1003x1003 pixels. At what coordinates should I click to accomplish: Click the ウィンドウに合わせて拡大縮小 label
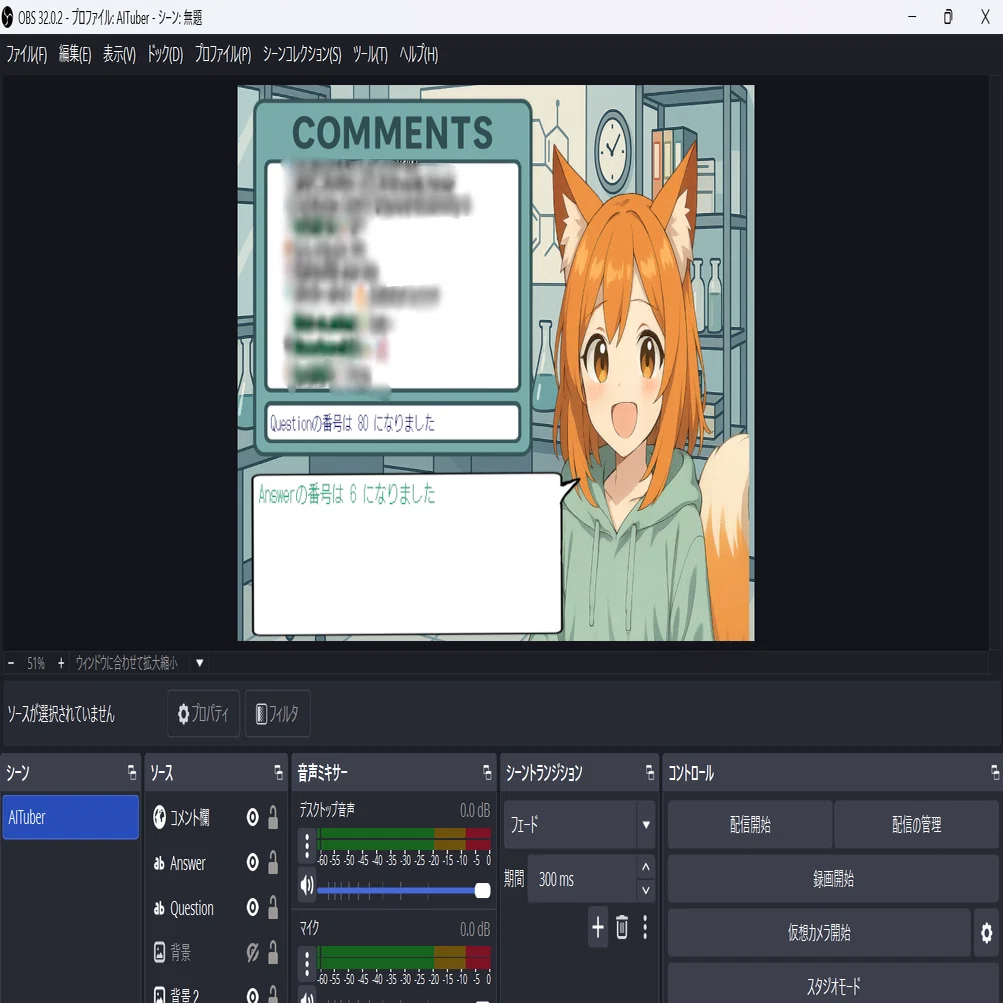tap(127, 663)
